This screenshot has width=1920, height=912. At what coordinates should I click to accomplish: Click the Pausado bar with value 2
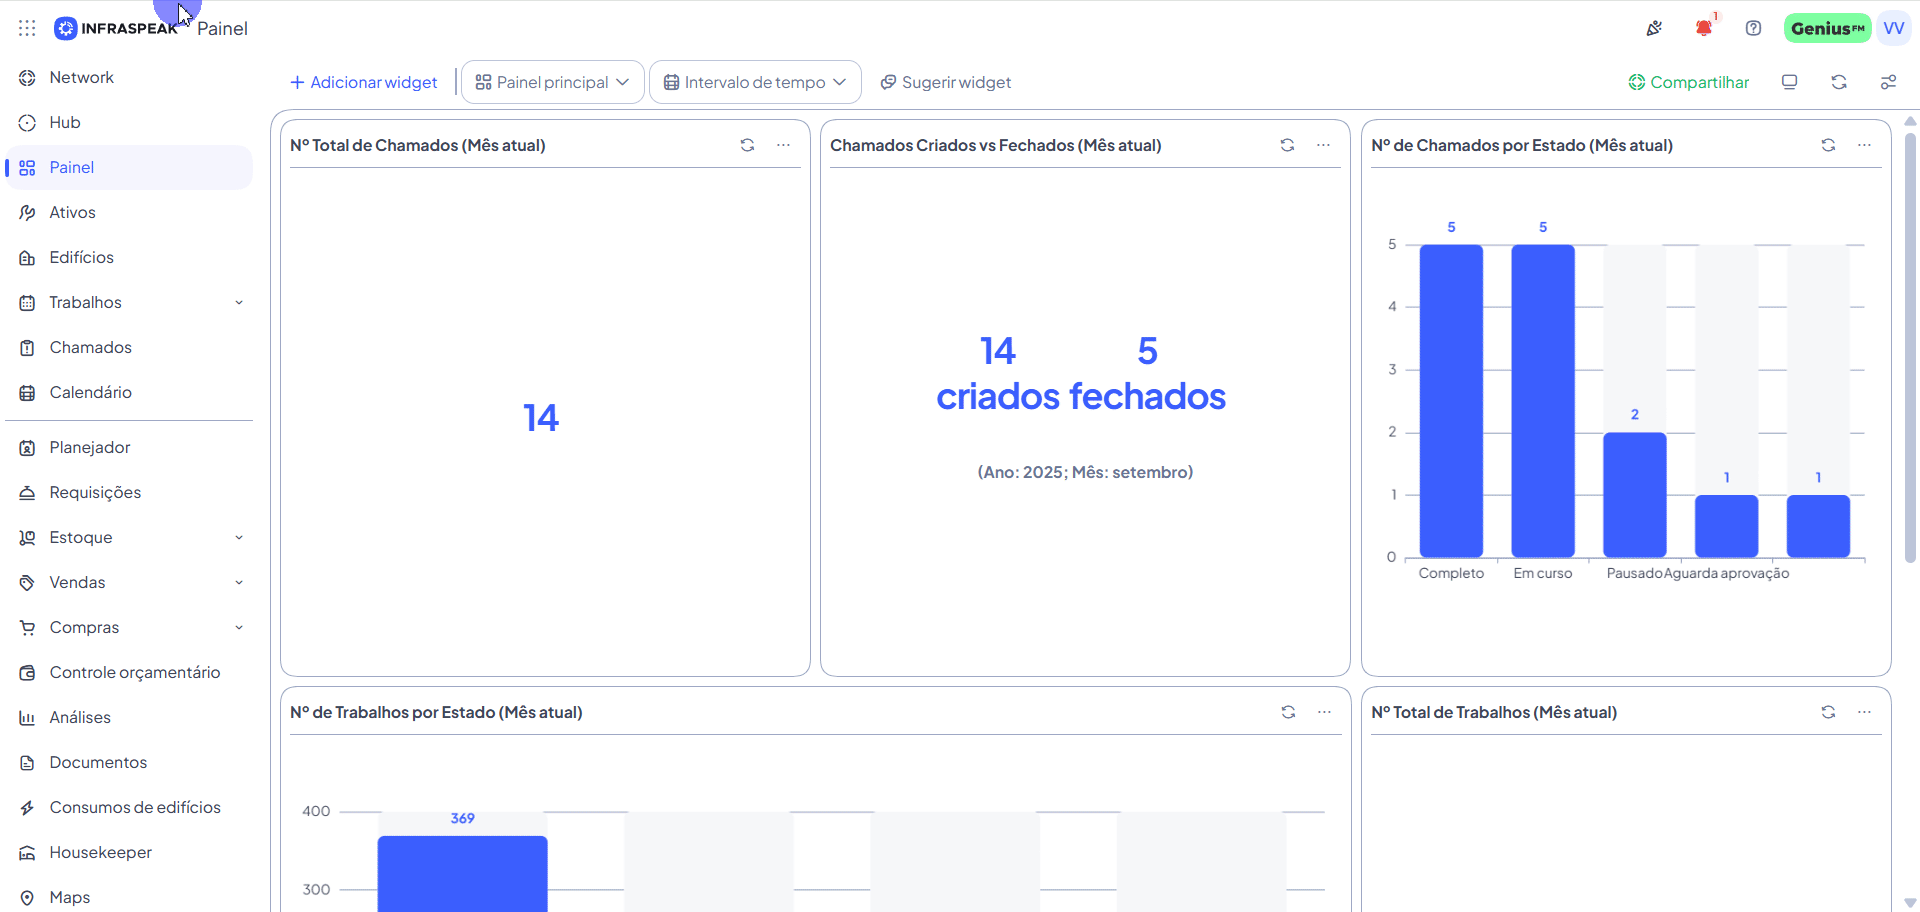1635,495
